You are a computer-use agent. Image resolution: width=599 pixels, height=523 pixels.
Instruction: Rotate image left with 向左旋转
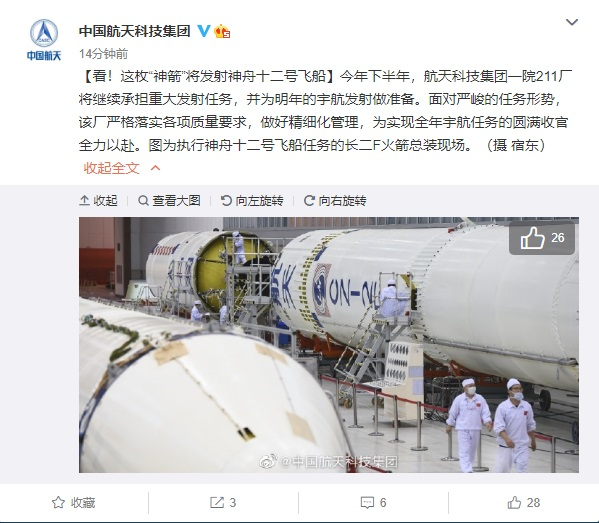point(252,201)
